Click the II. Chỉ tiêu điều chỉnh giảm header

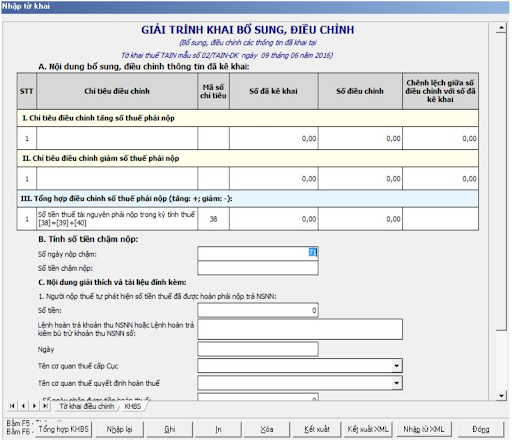click(248, 158)
